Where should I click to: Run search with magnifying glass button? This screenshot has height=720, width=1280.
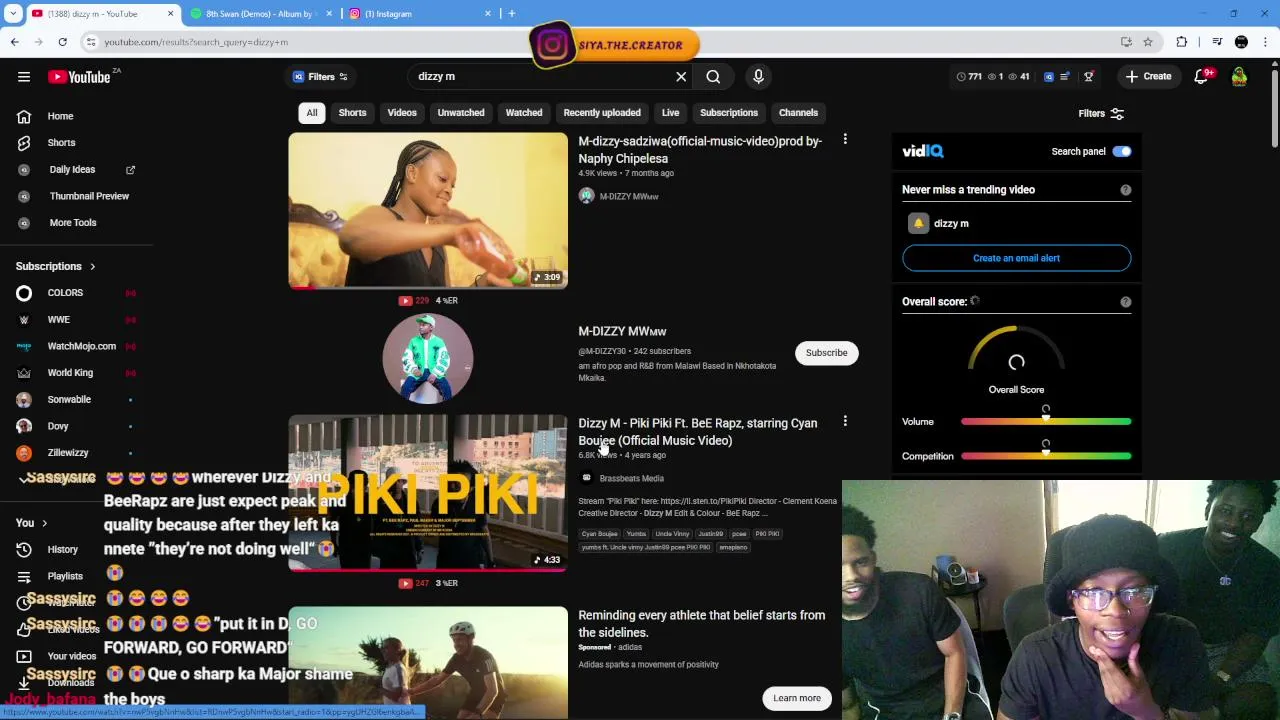tap(713, 77)
